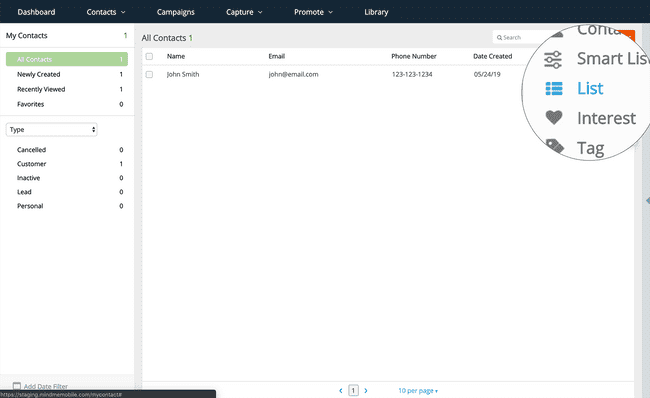Sort by the Date Created column
This screenshot has width=650, height=398.
[492, 56]
